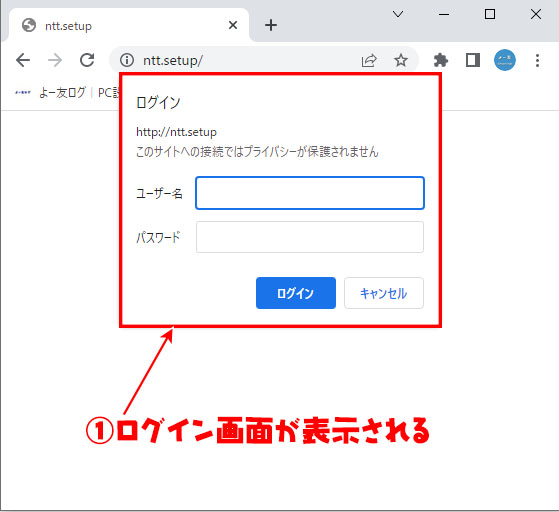Toggle the side panel icon
Viewport: 559px width, 512px height.
[473, 60]
